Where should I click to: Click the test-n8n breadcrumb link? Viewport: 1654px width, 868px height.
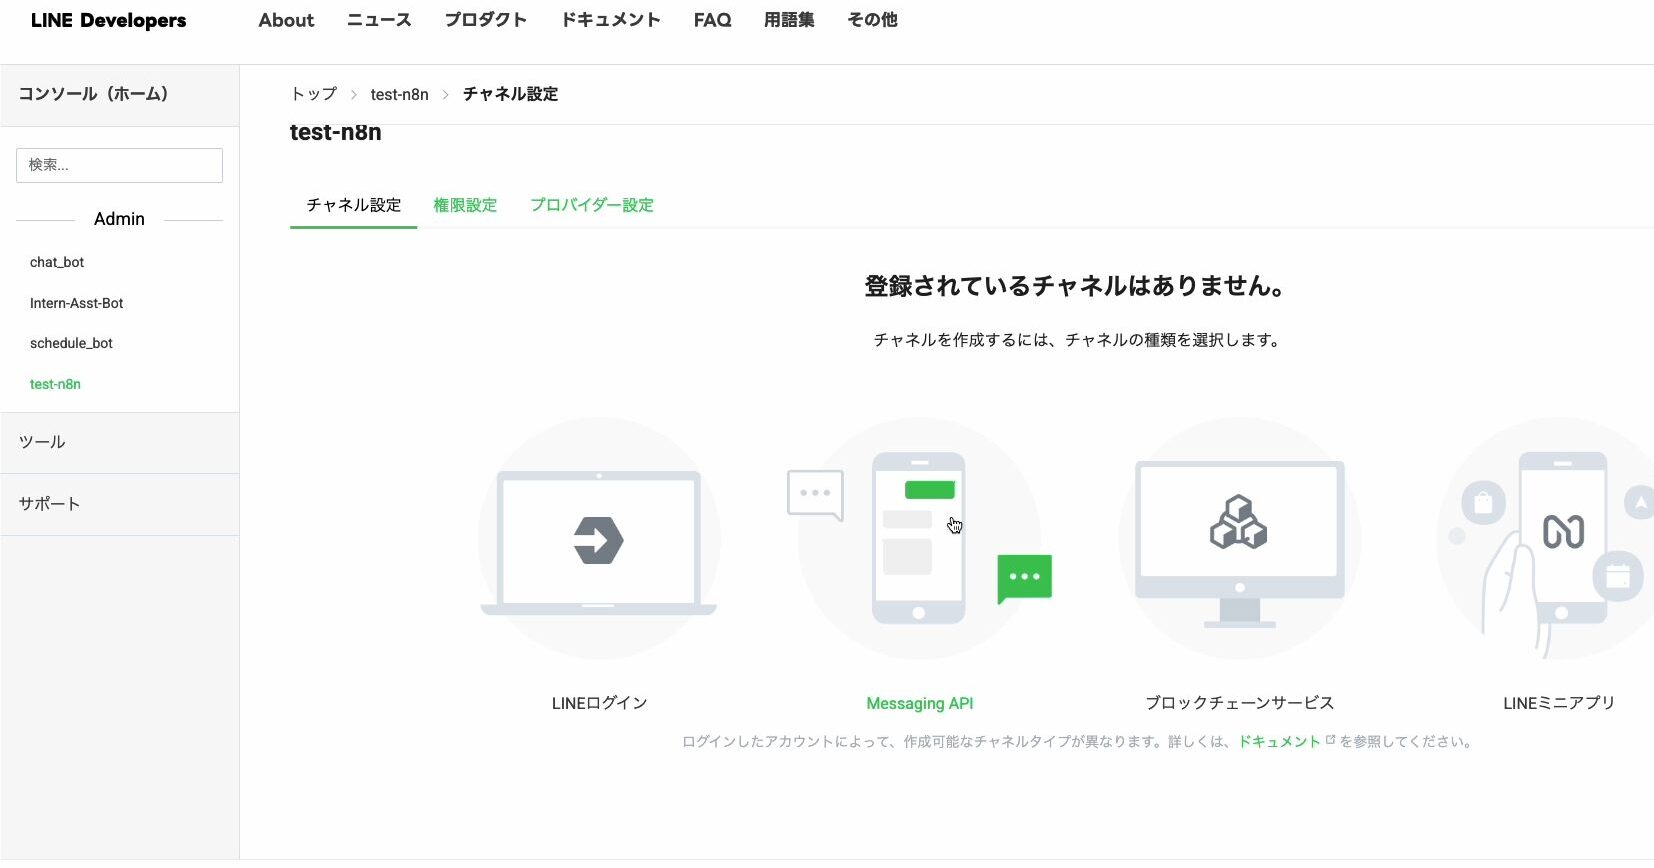(399, 94)
